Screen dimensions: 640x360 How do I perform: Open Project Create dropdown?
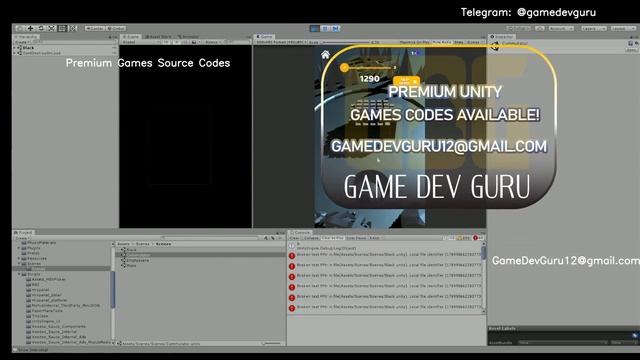pos(22,238)
